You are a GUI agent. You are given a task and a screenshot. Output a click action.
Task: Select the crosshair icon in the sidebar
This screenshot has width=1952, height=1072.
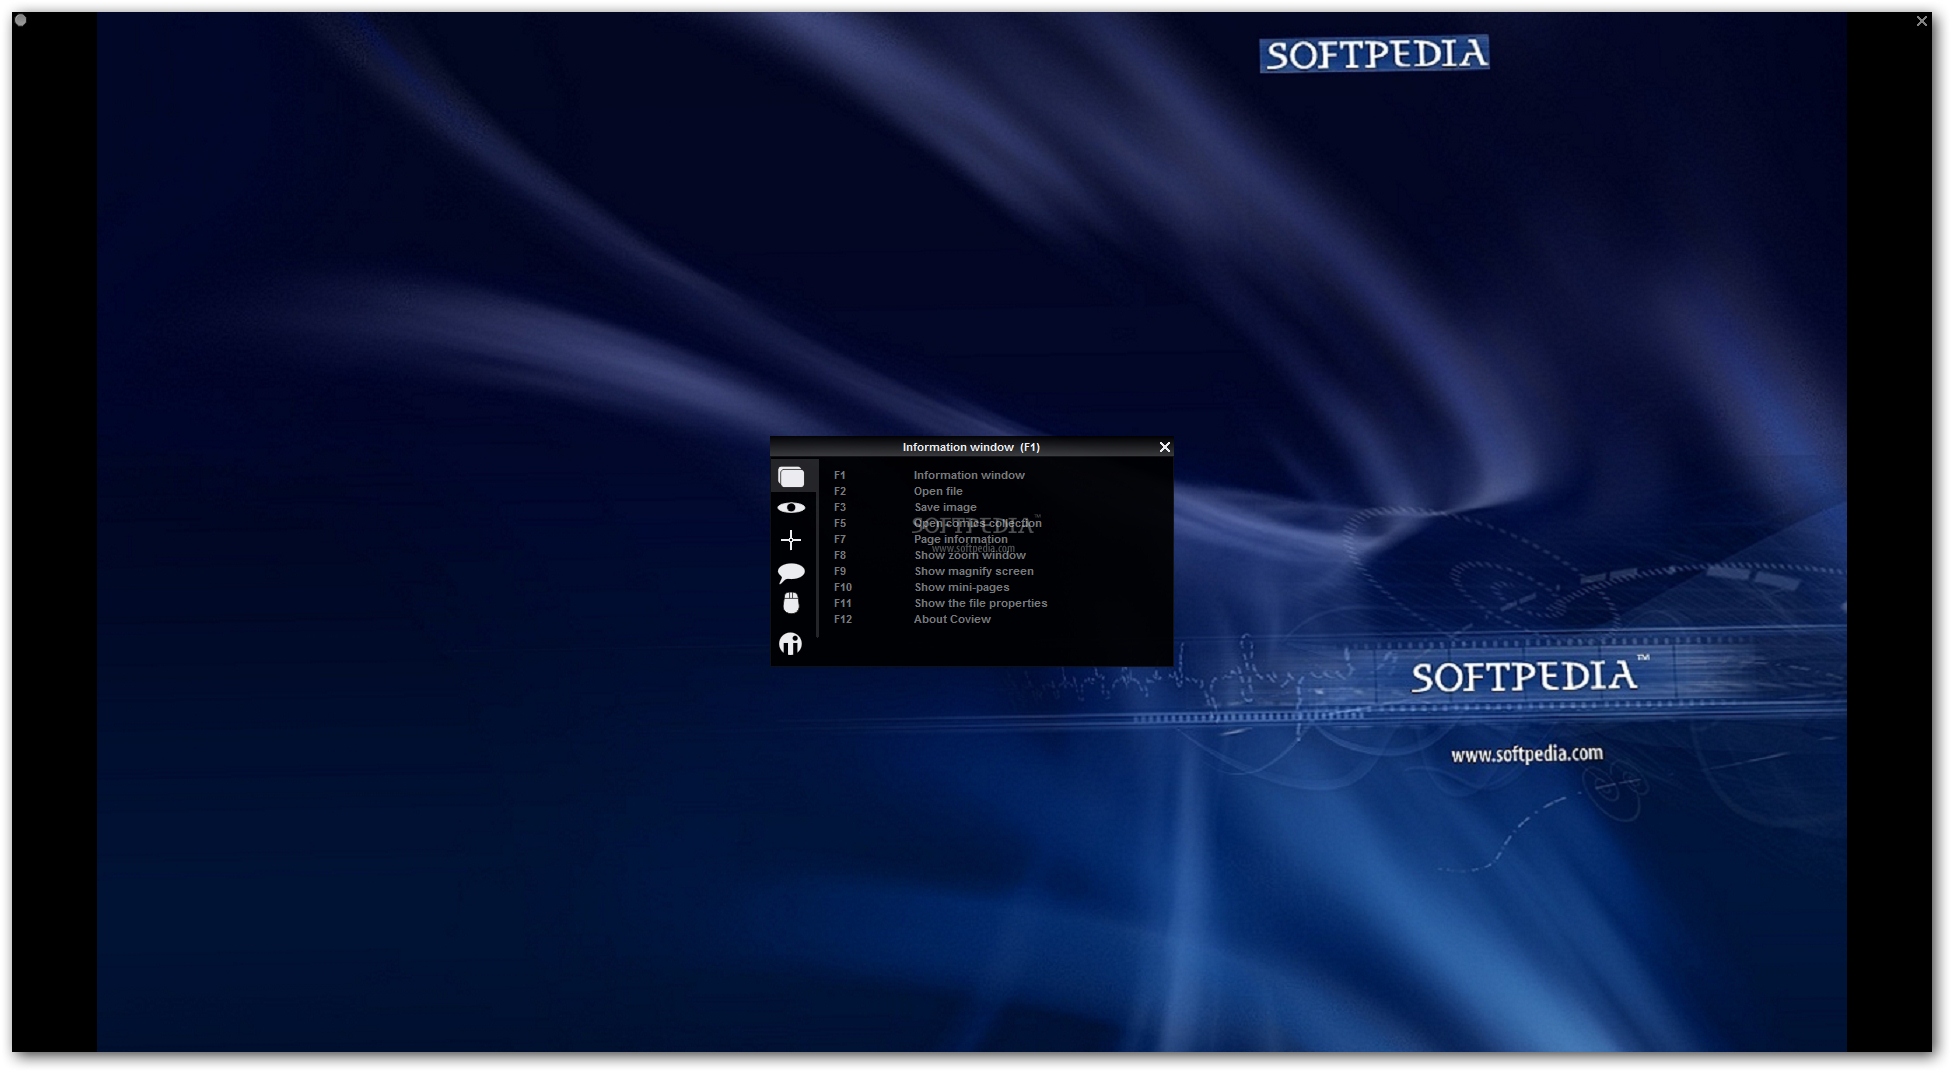pos(791,540)
